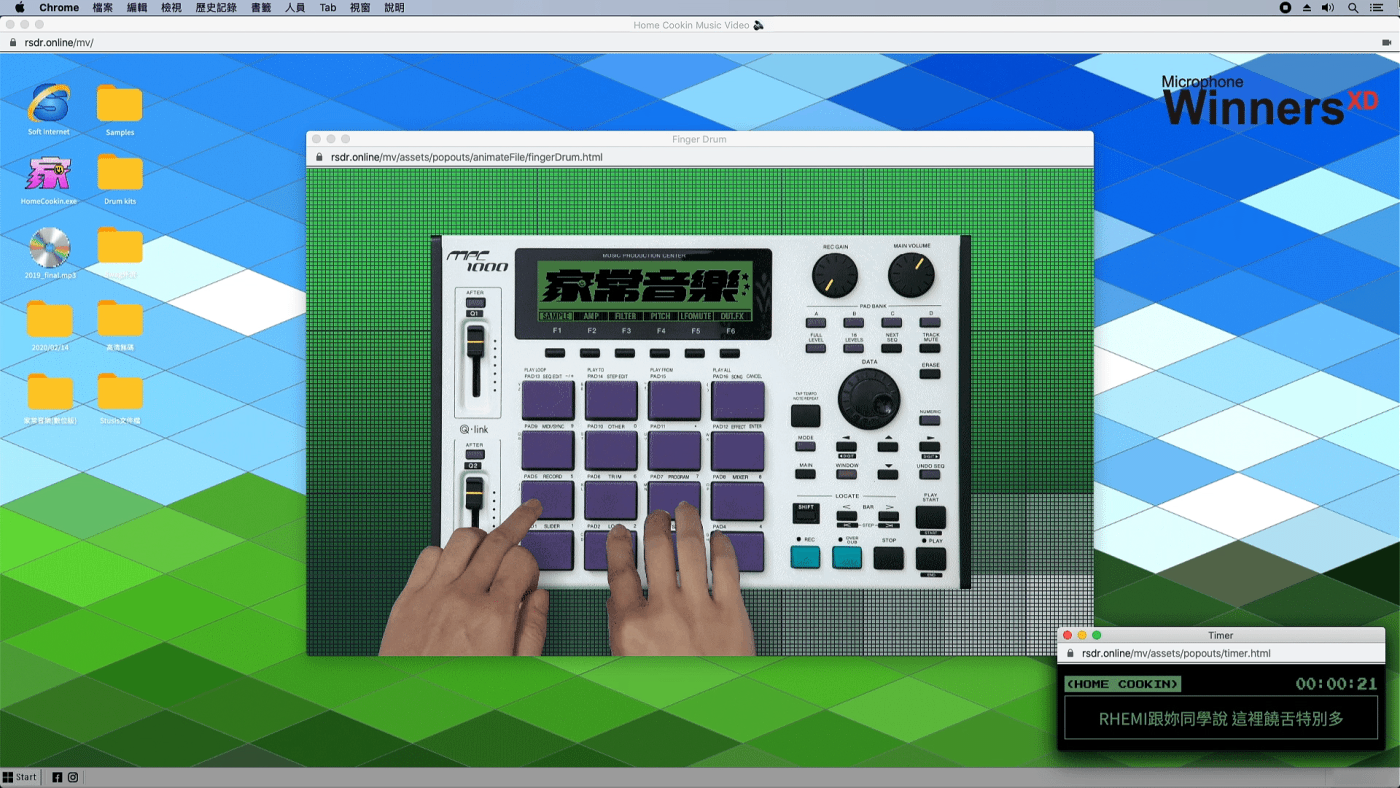The width and height of the screenshot is (1400, 788).
Task: Select pad bank C
Action: 892,323
